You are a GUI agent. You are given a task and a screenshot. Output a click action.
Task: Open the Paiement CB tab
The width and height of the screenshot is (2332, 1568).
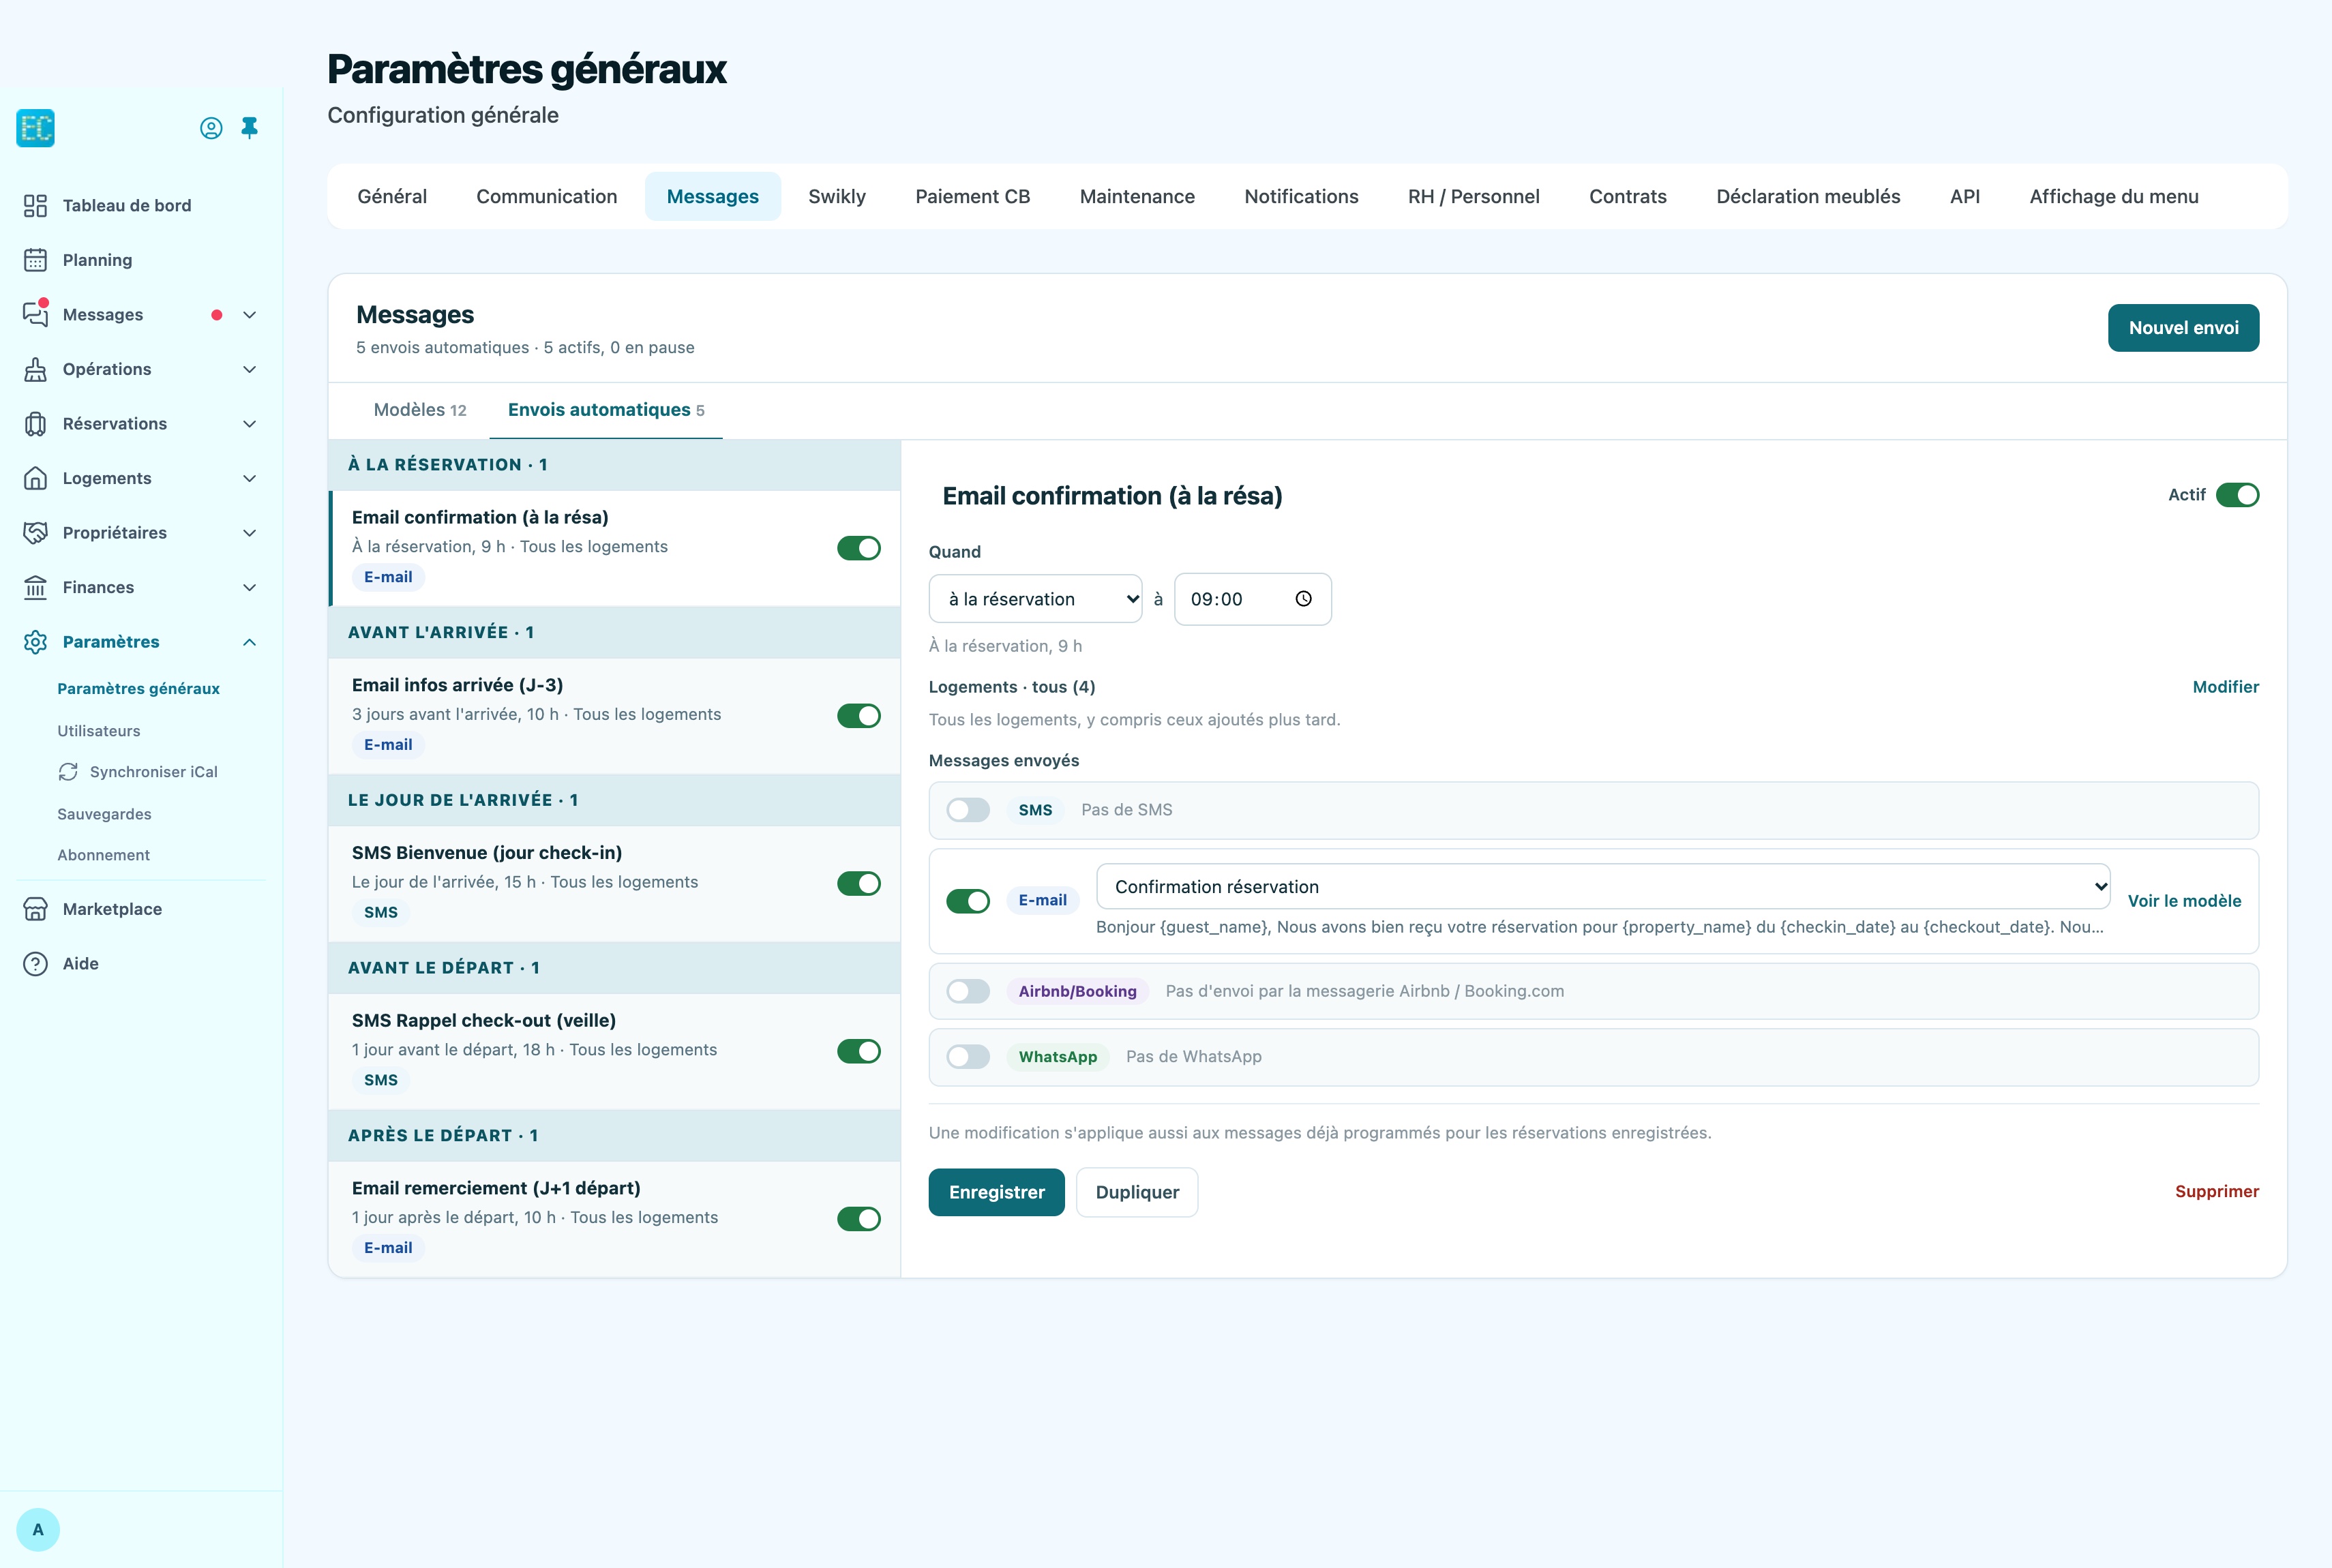972,197
